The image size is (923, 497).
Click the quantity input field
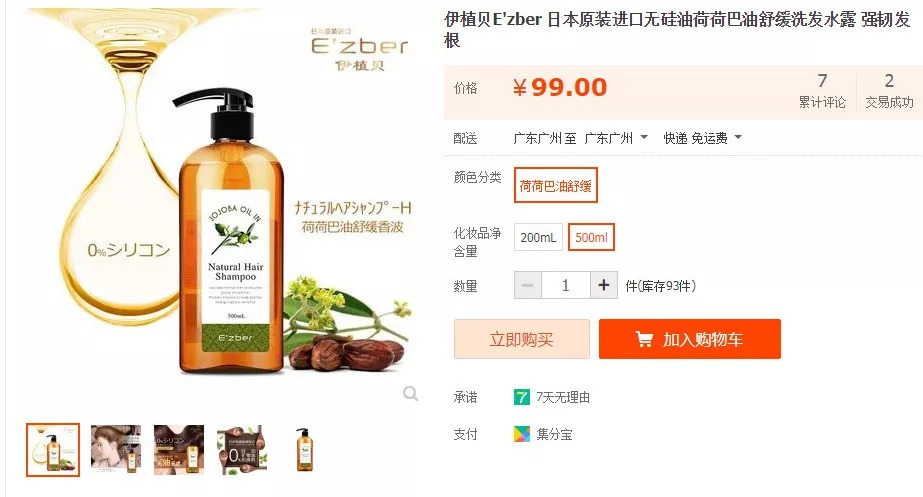click(x=565, y=285)
